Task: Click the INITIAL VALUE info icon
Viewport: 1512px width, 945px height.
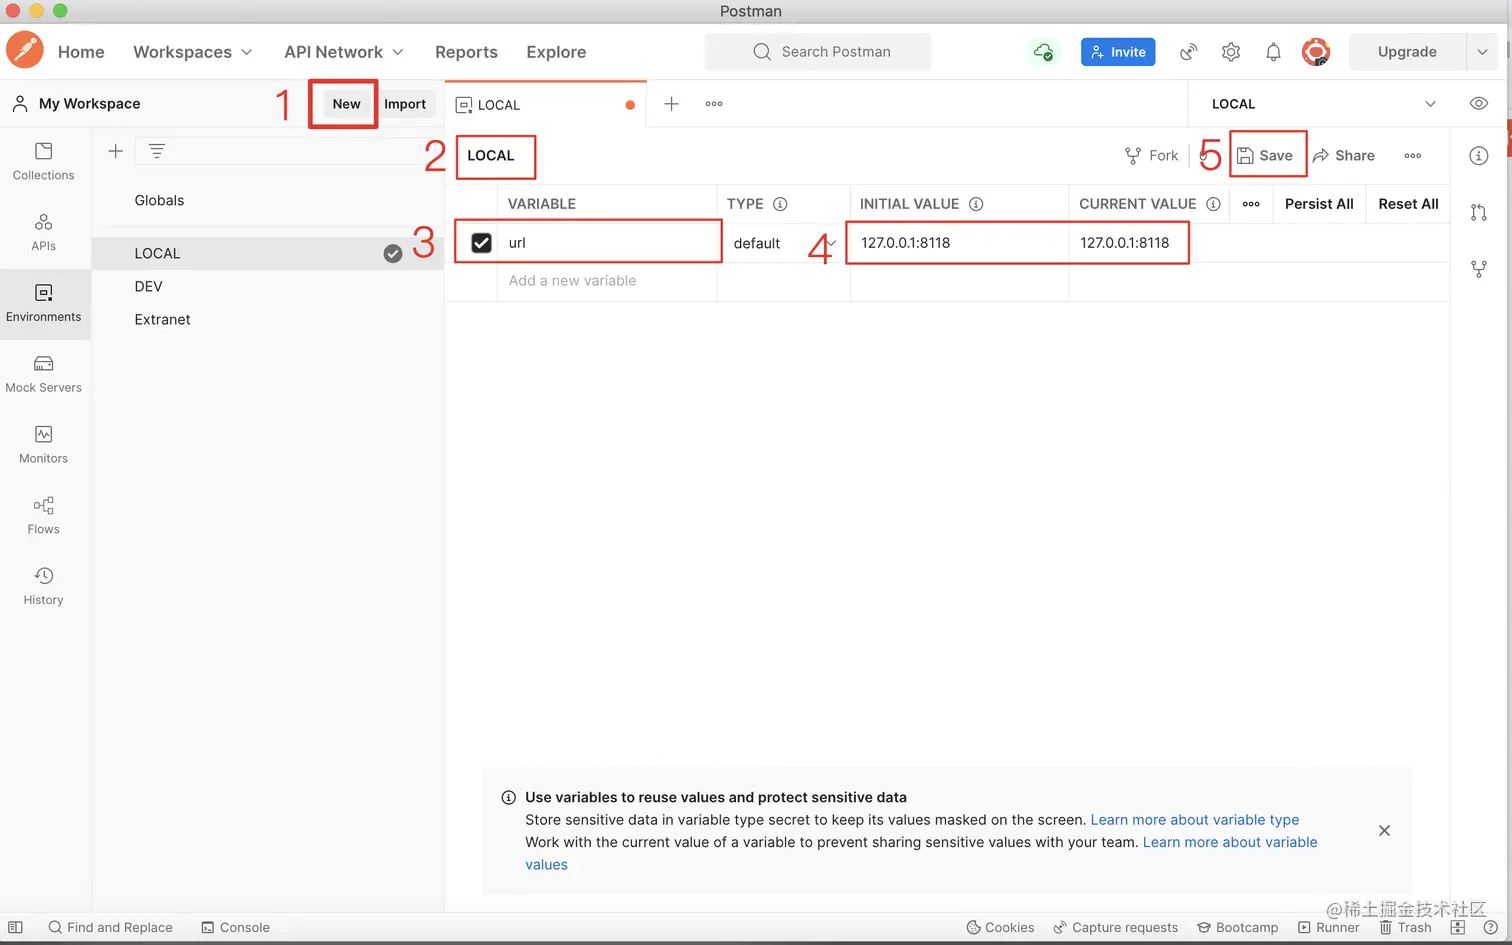Action: click(x=976, y=204)
